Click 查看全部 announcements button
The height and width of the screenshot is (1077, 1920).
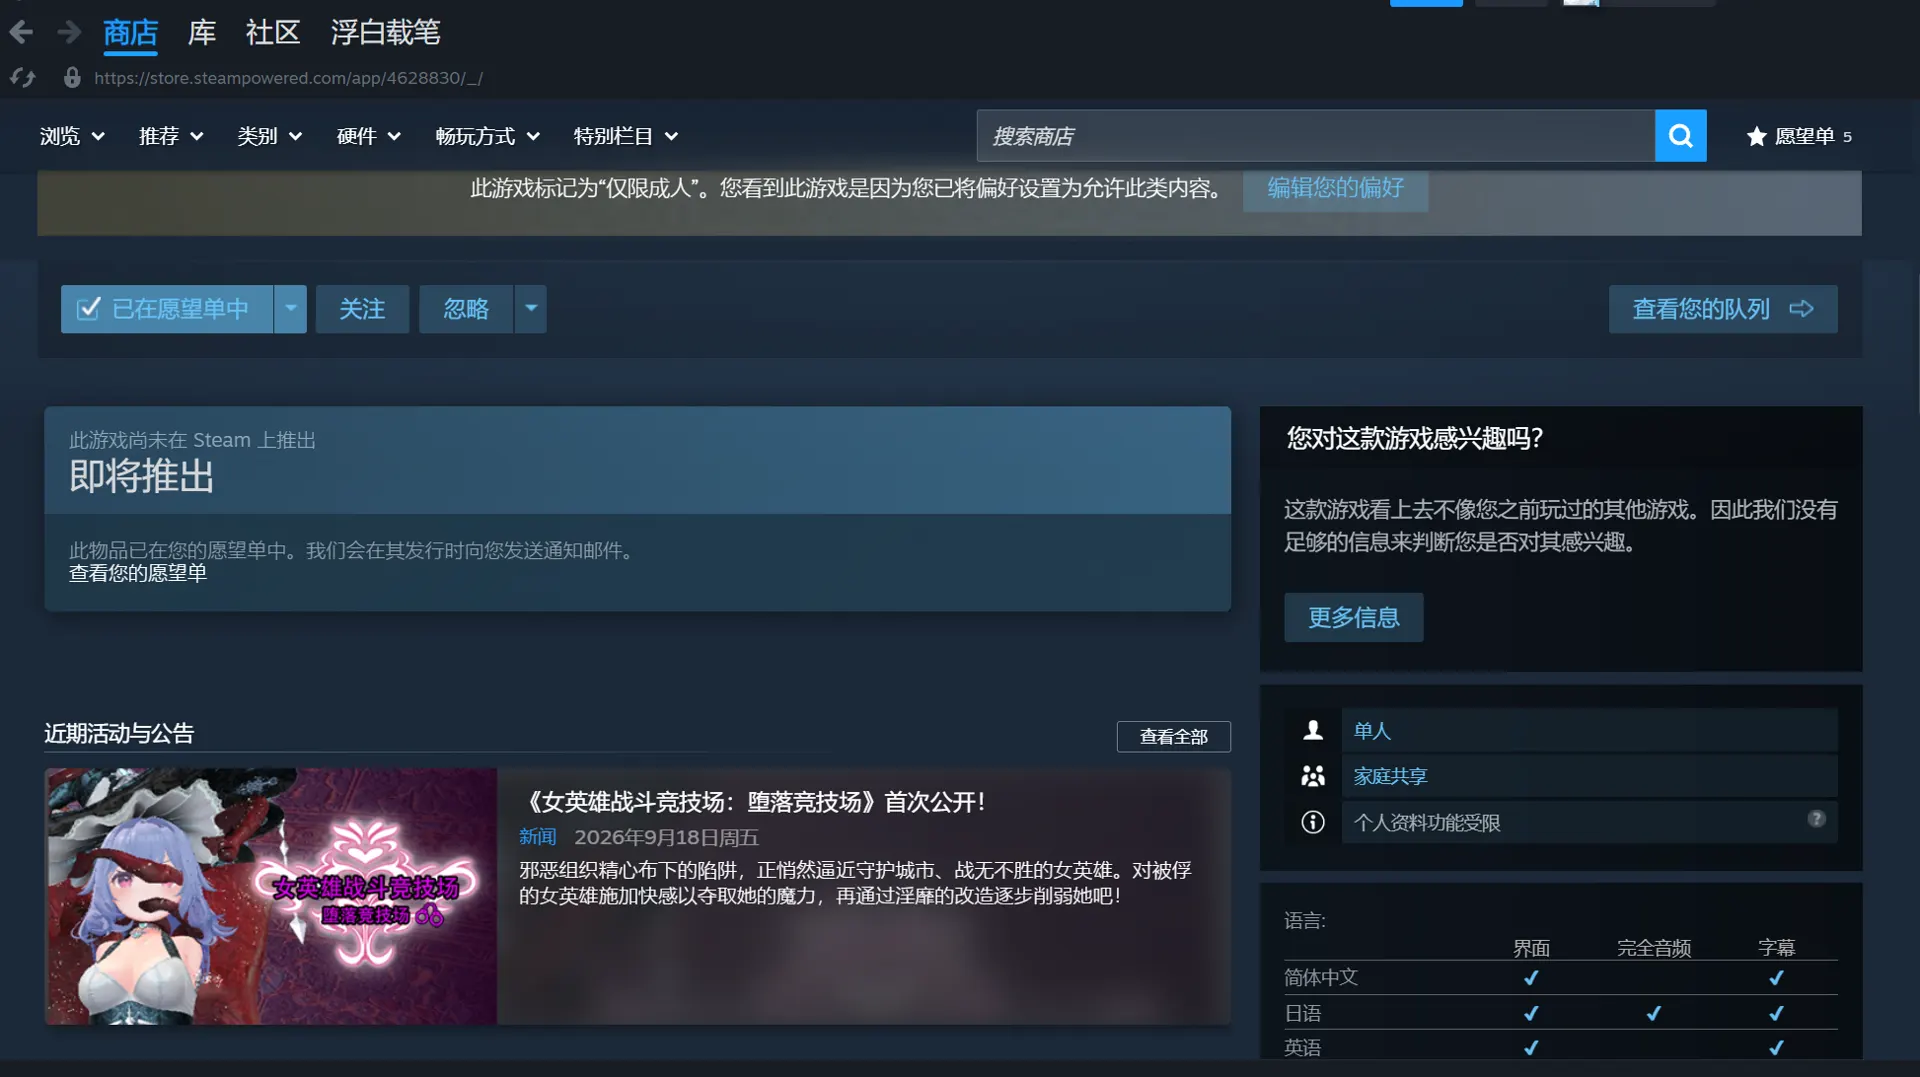(1173, 737)
